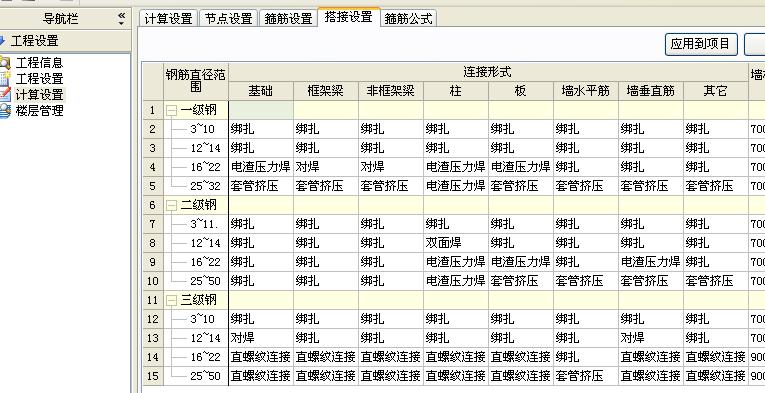
Task: Click the 楼层管理 icon in the sidebar
Action: tap(4, 111)
